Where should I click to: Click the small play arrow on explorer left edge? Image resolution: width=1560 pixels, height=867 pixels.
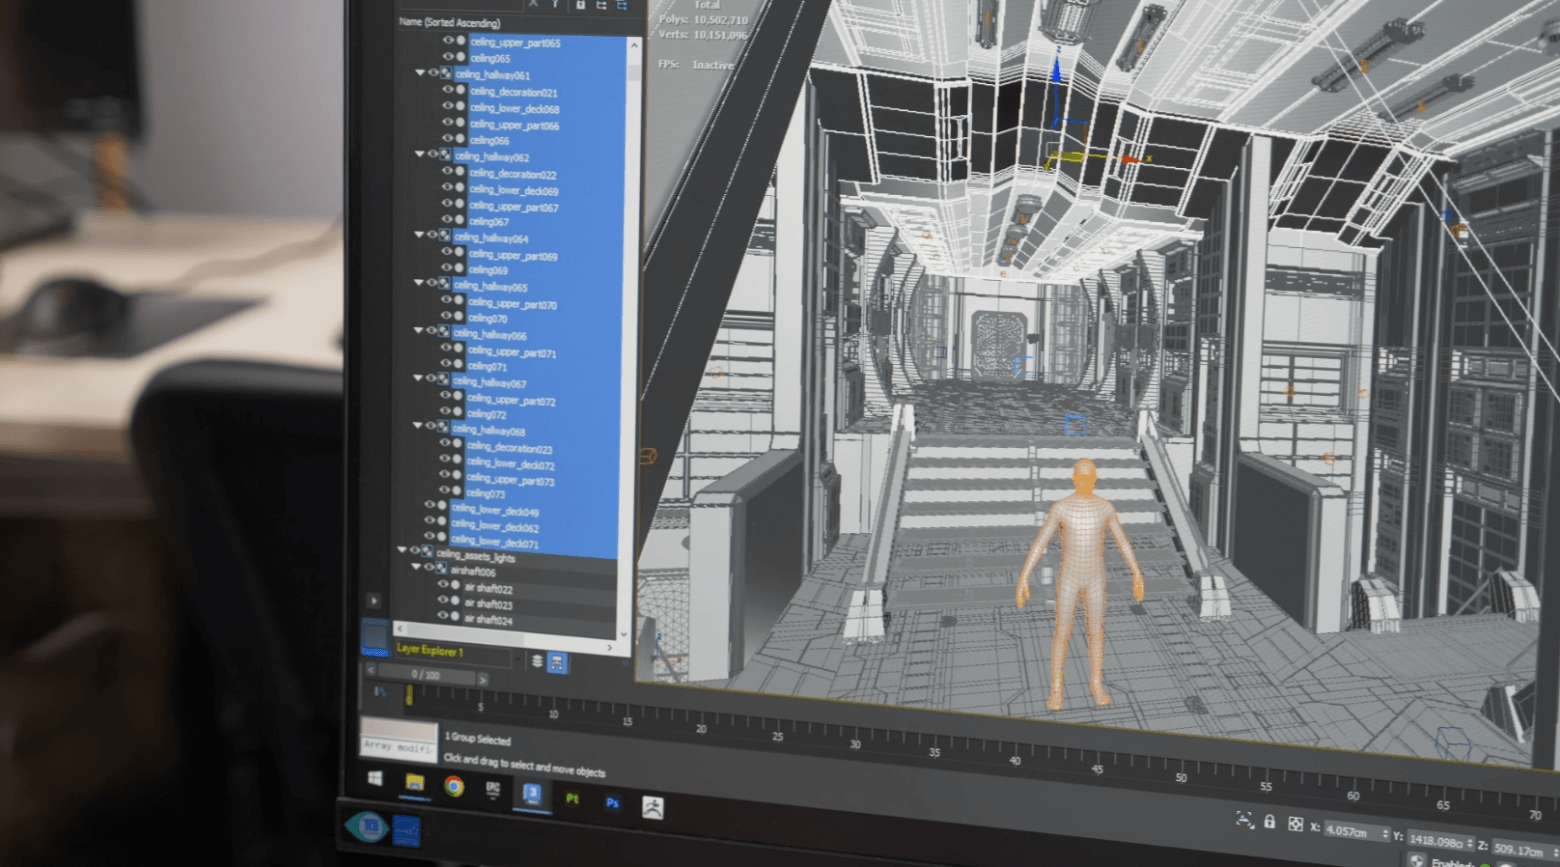click(374, 601)
